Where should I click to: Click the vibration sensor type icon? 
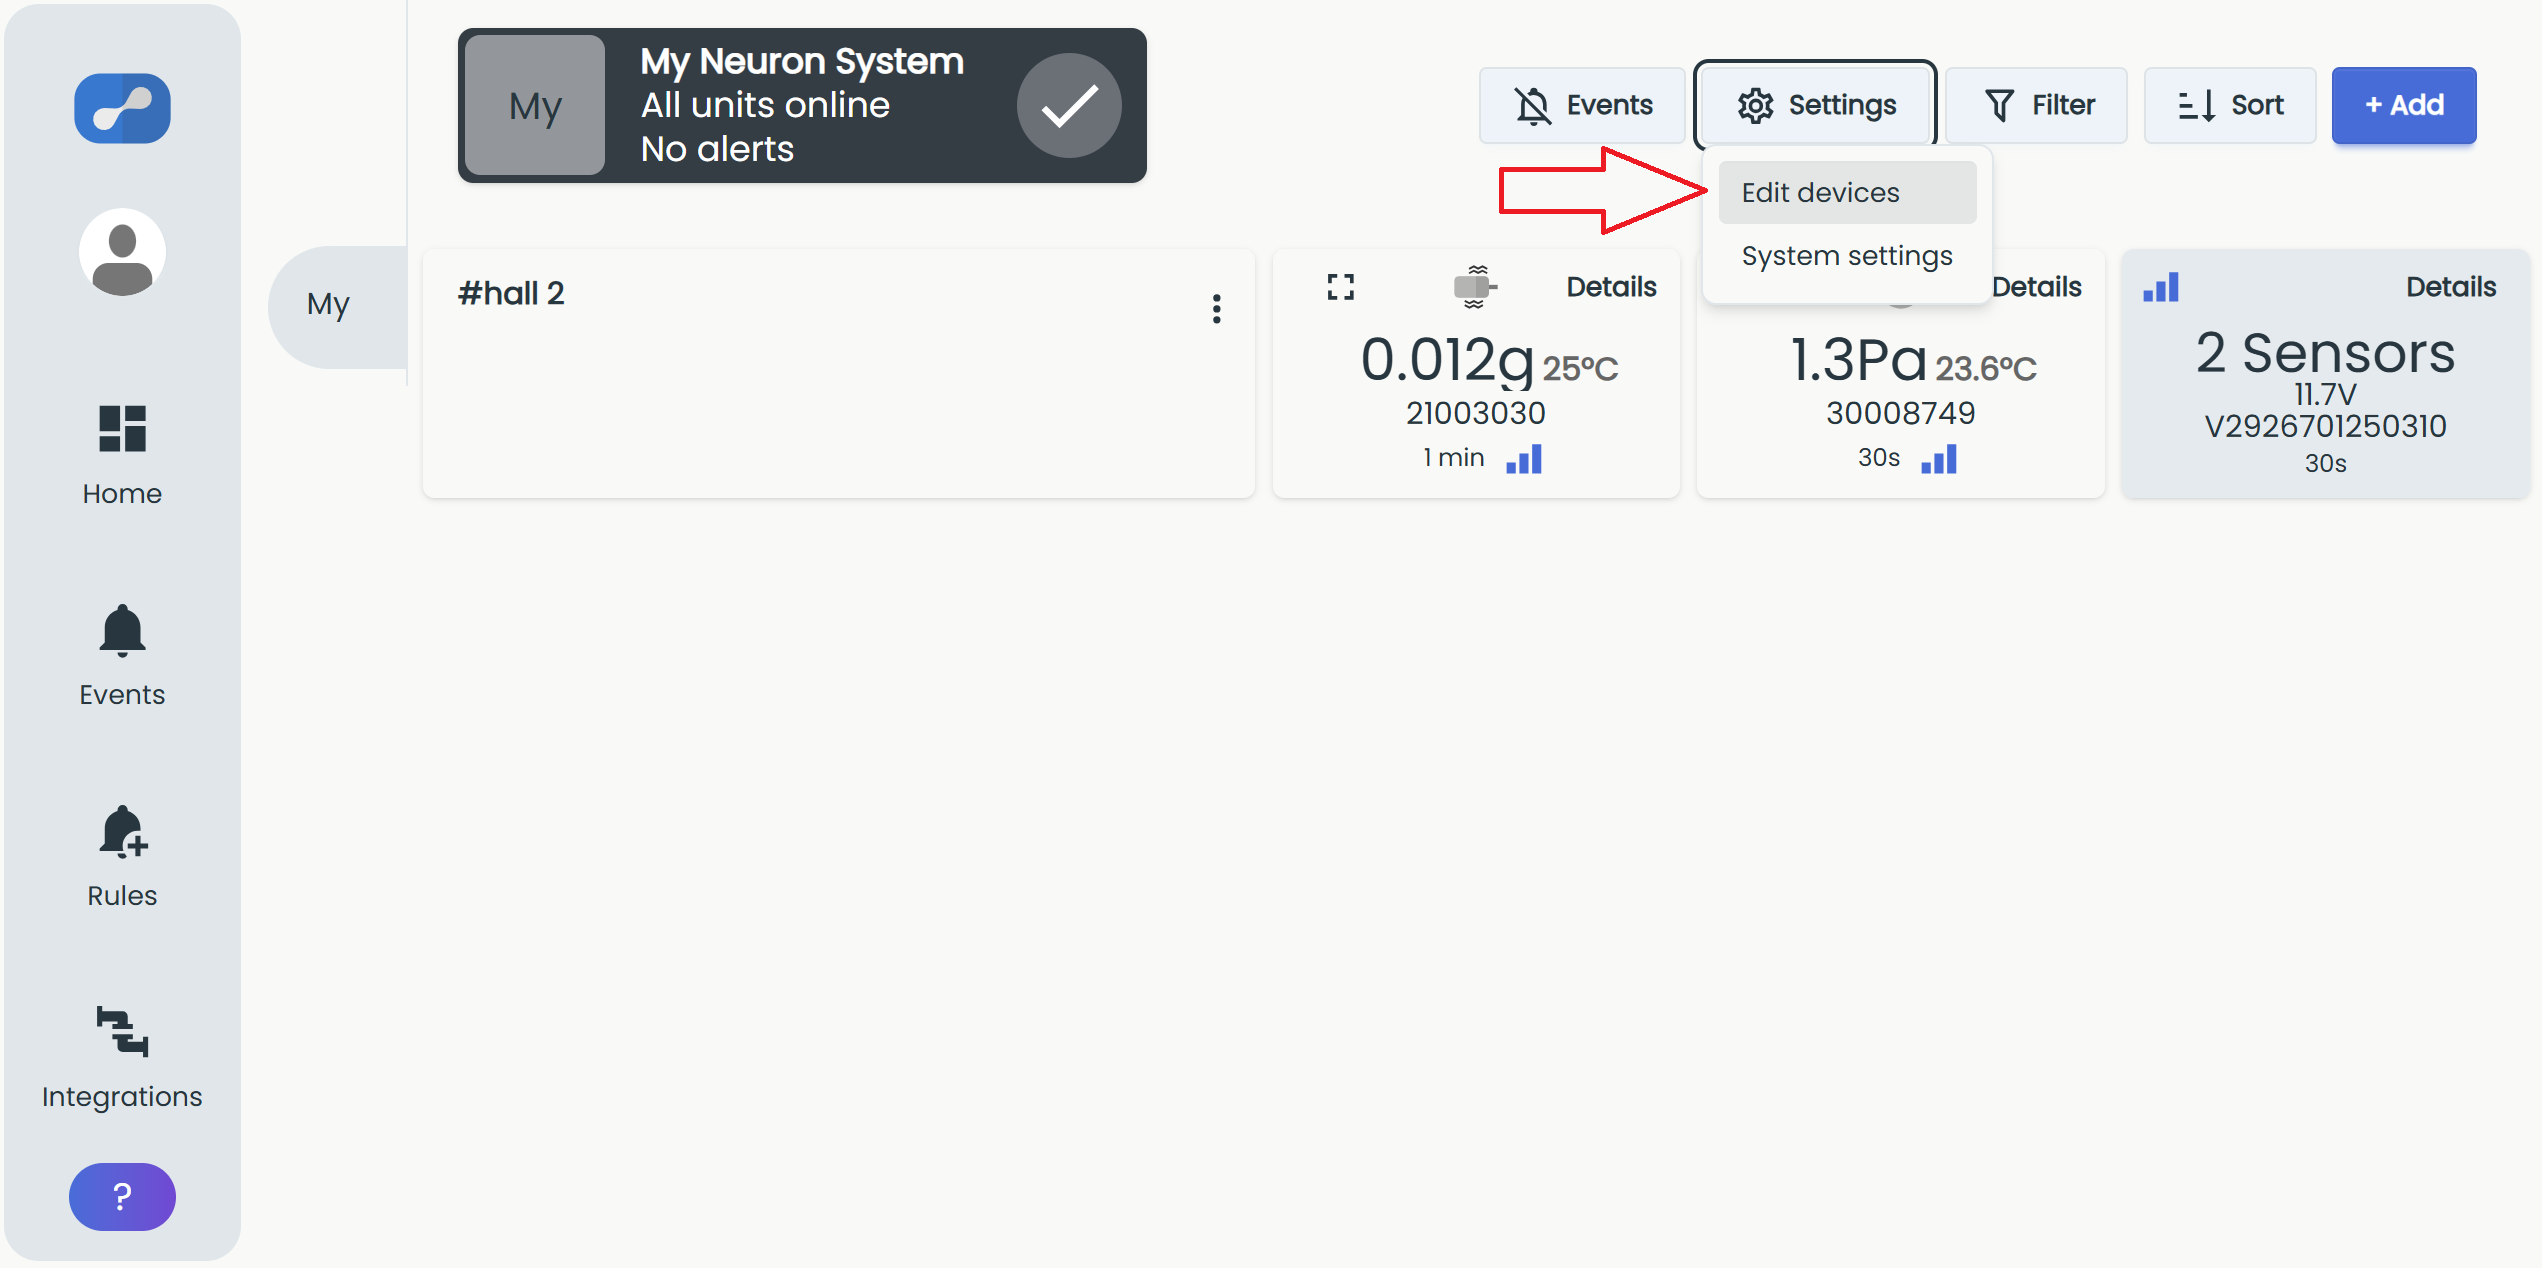pyautogui.click(x=1475, y=287)
